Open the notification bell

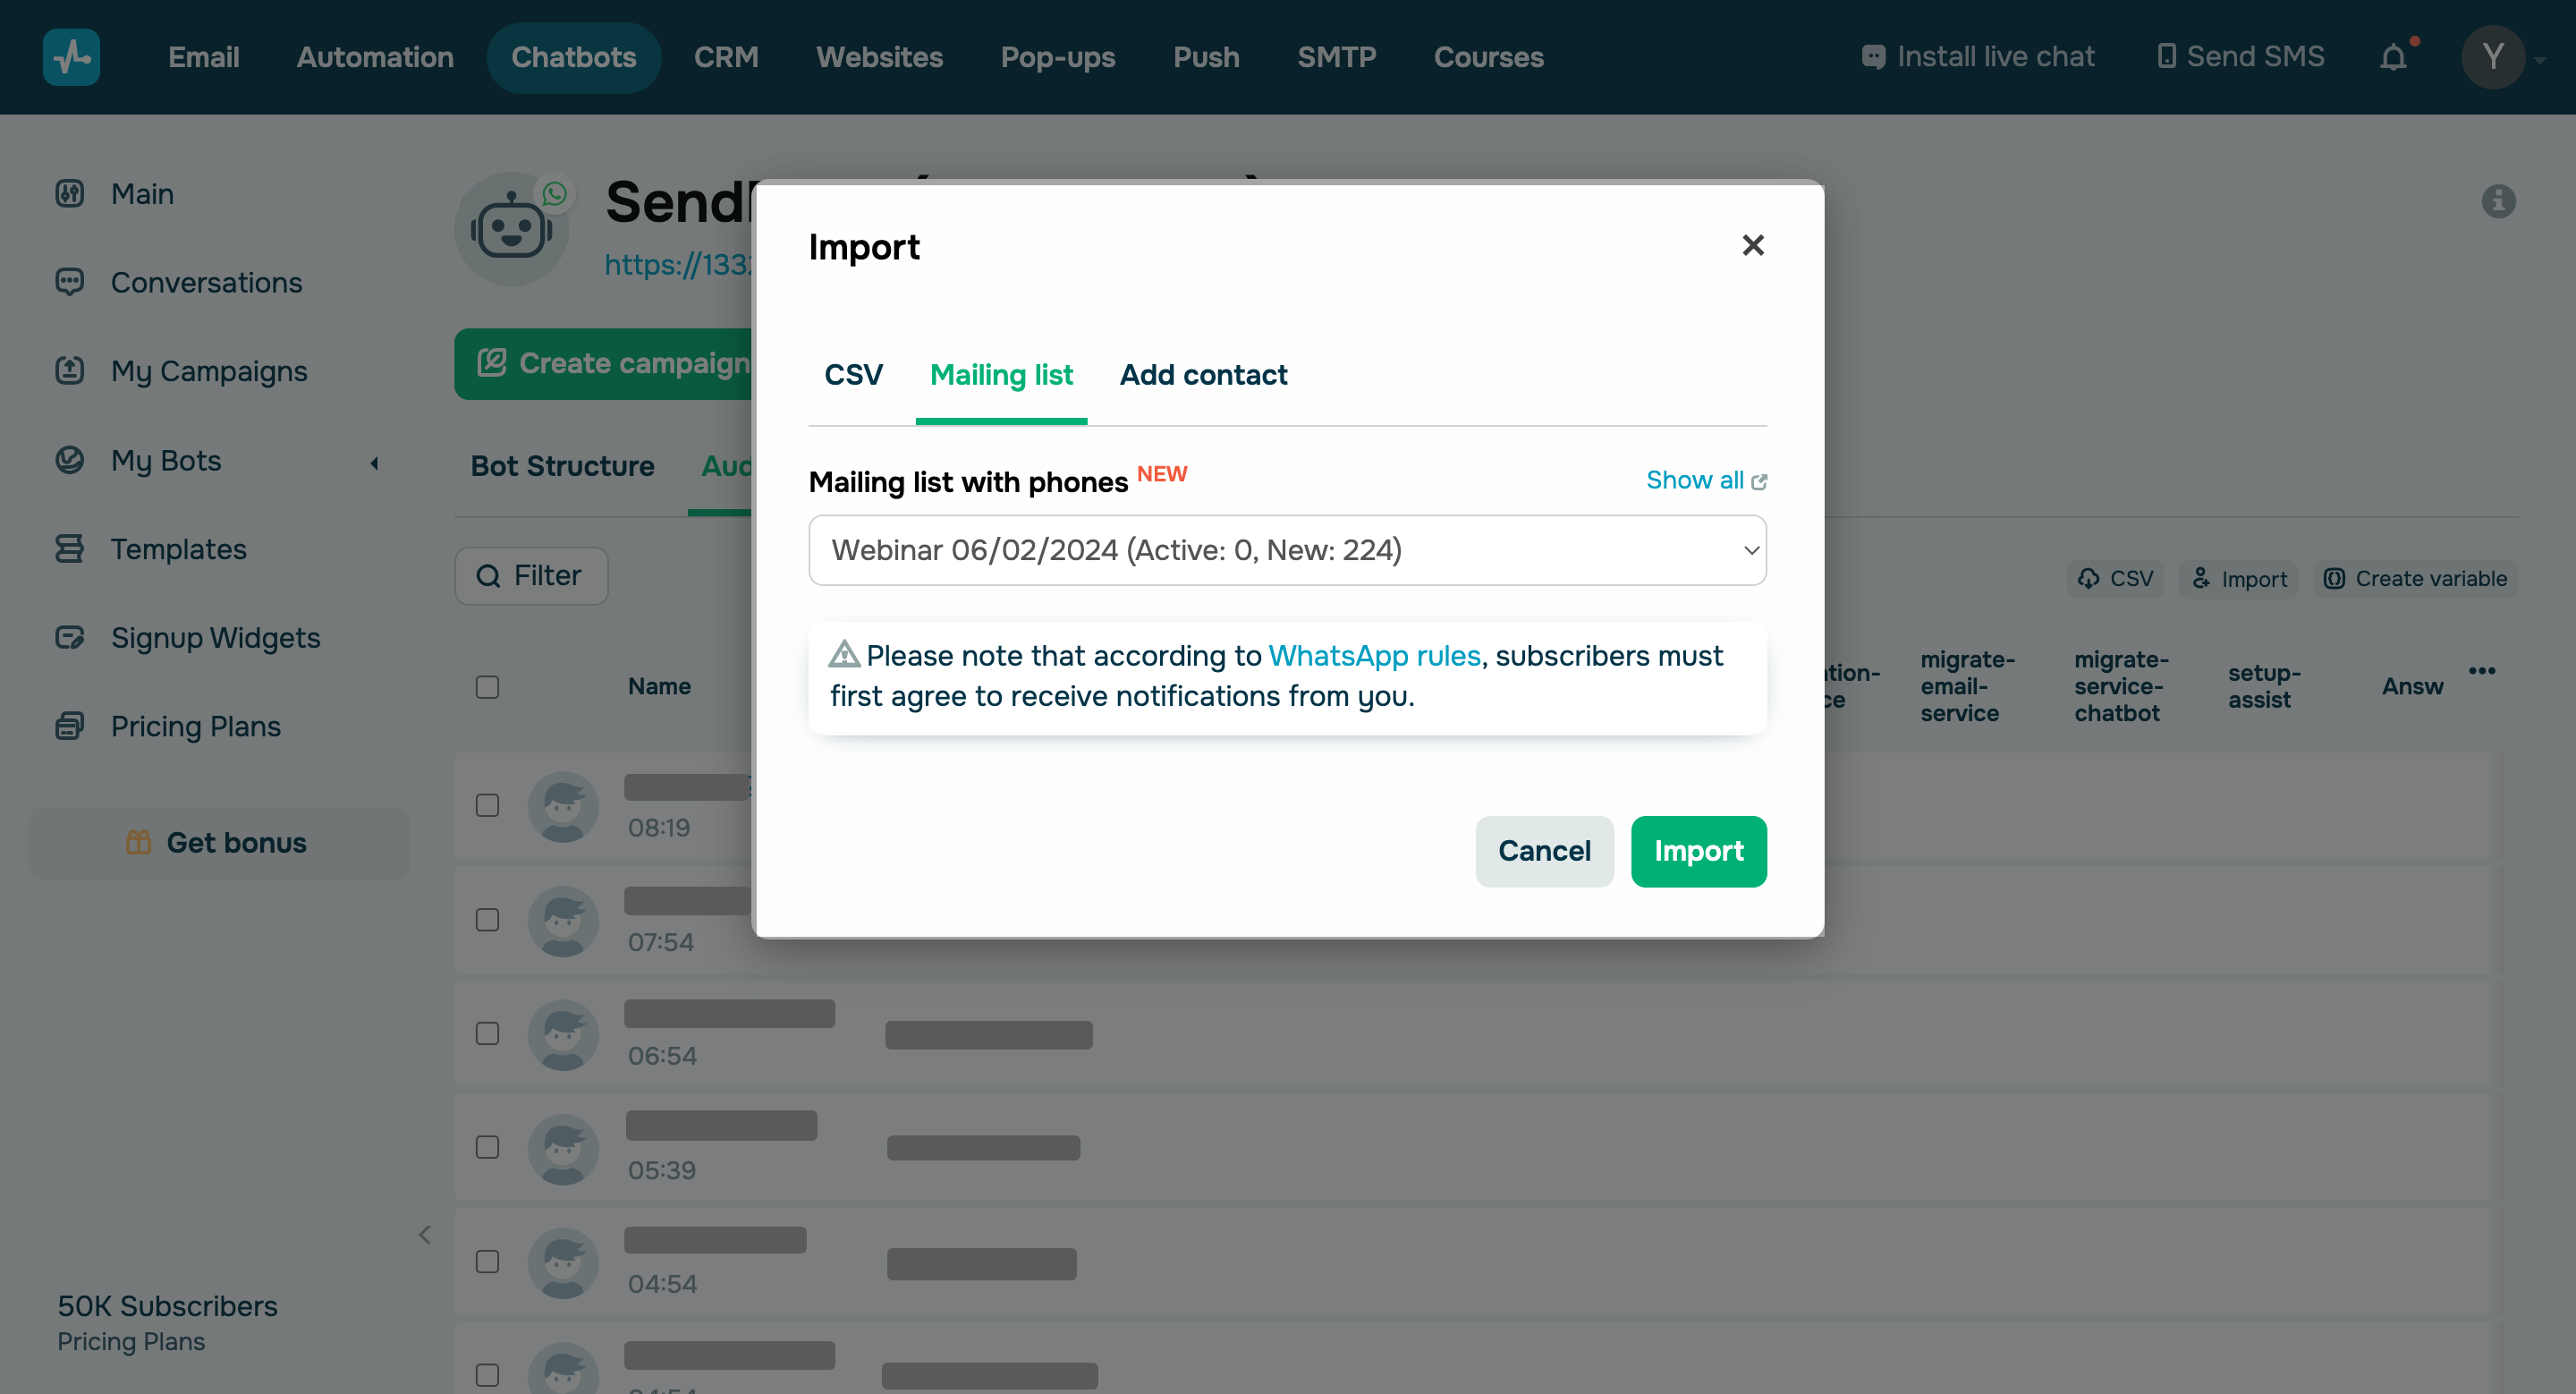pyautogui.click(x=2394, y=57)
